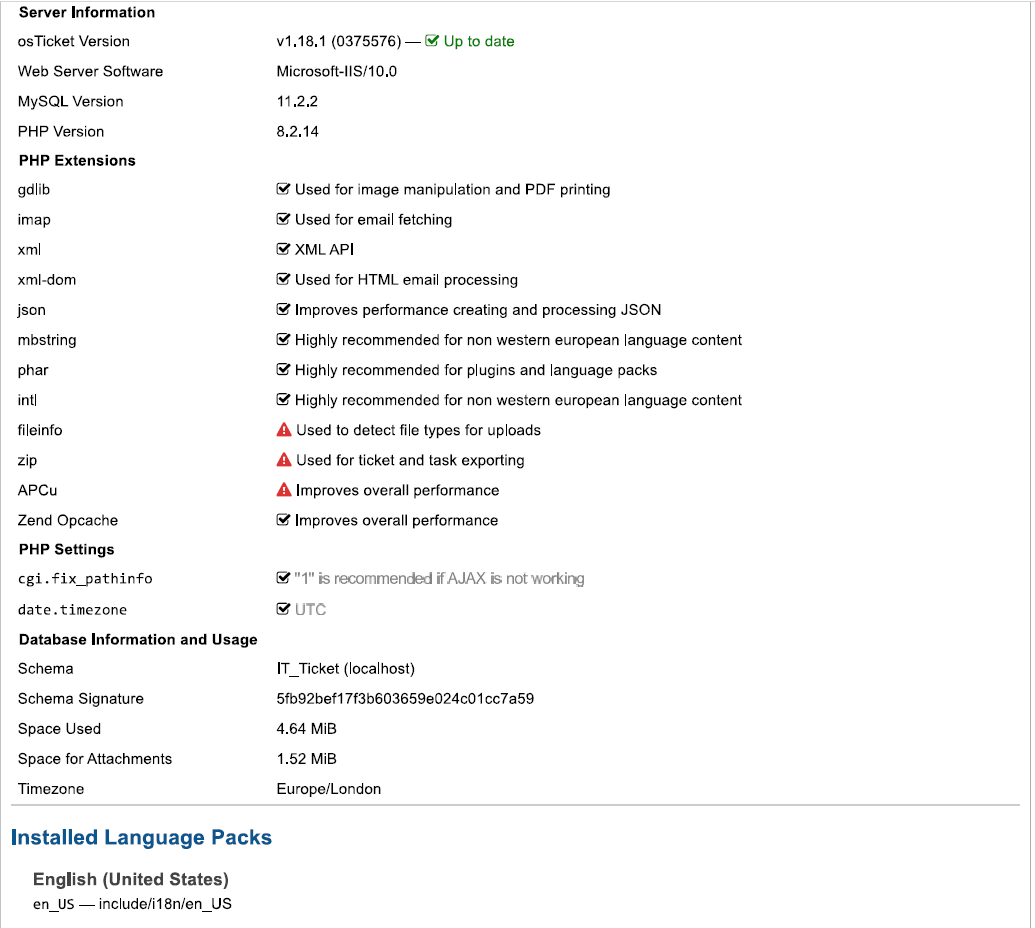Click the PHP Extensions section header
The height and width of the screenshot is (928, 1035).
[77, 160]
